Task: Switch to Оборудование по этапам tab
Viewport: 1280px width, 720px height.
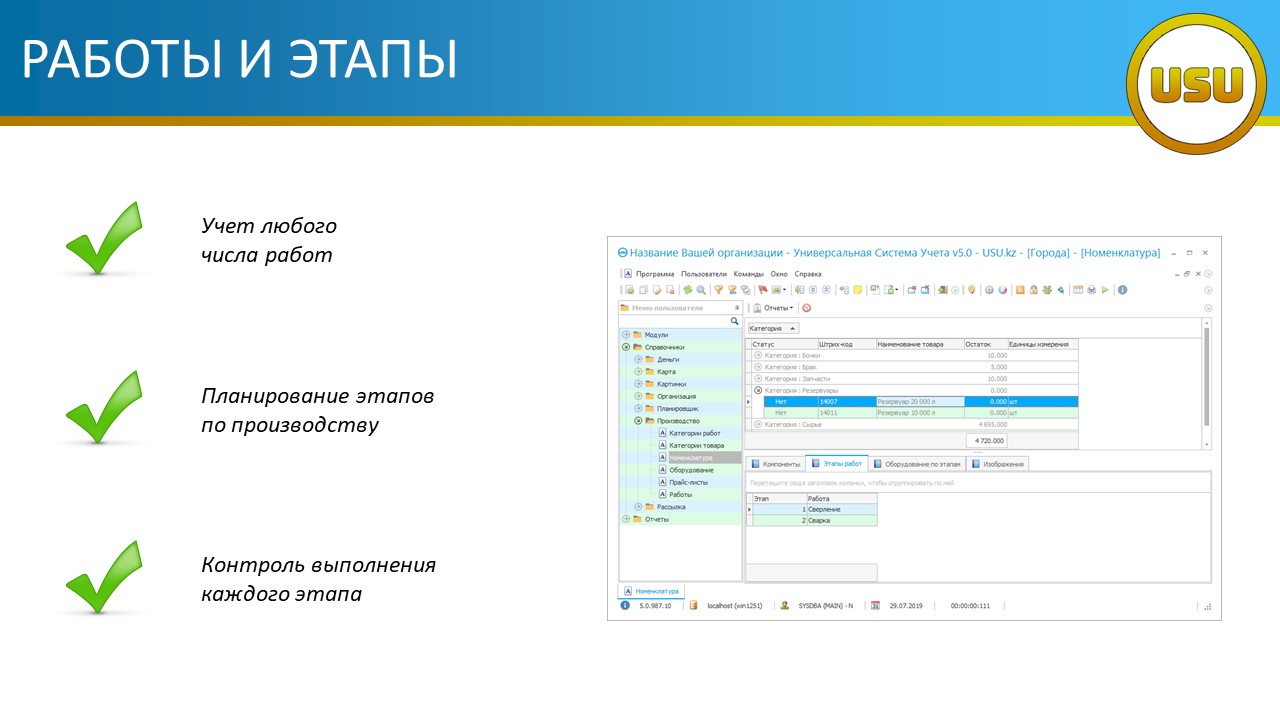Action: (917, 464)
